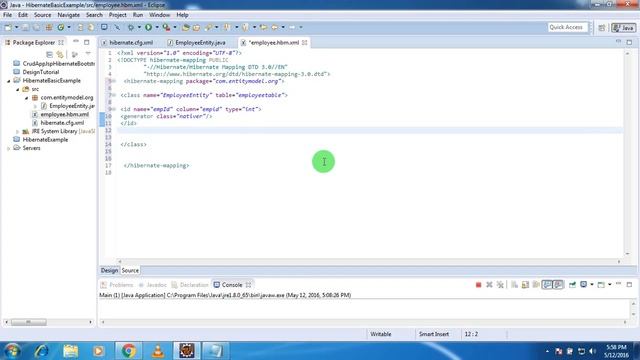Click the Run External Tools icon
640x360 pixels.
tap(166, 27)
